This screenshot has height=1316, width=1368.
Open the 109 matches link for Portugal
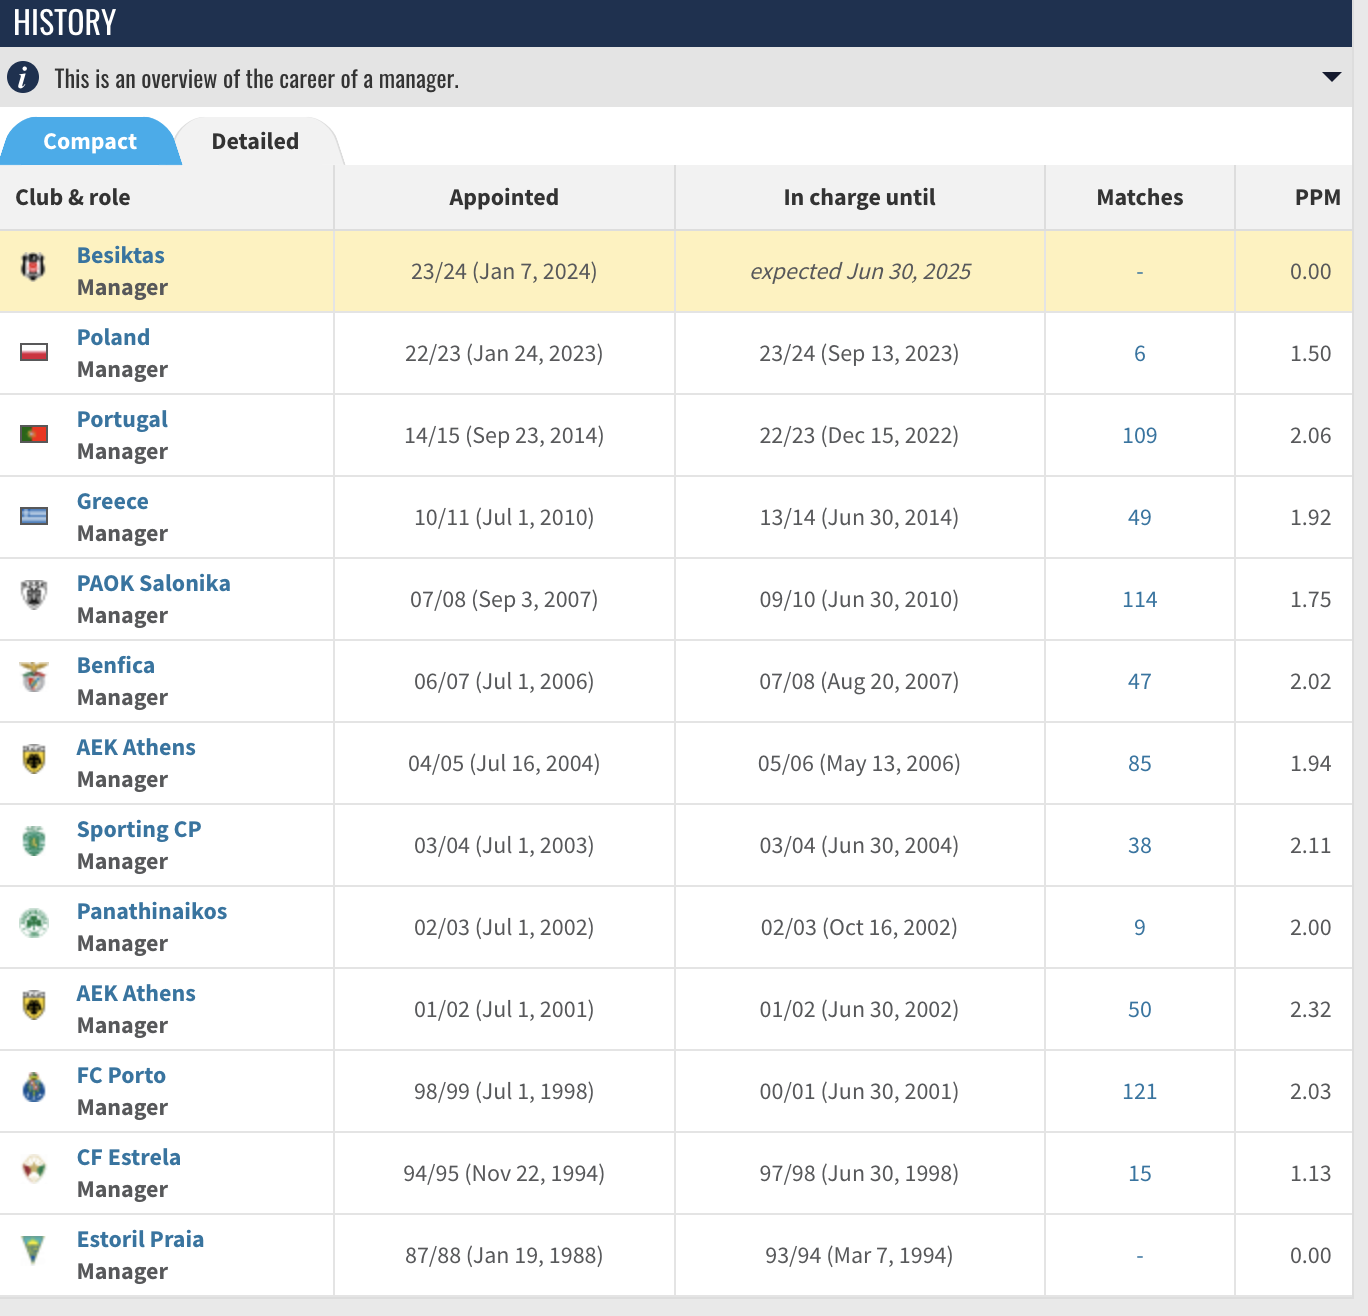coord(1139,435)
